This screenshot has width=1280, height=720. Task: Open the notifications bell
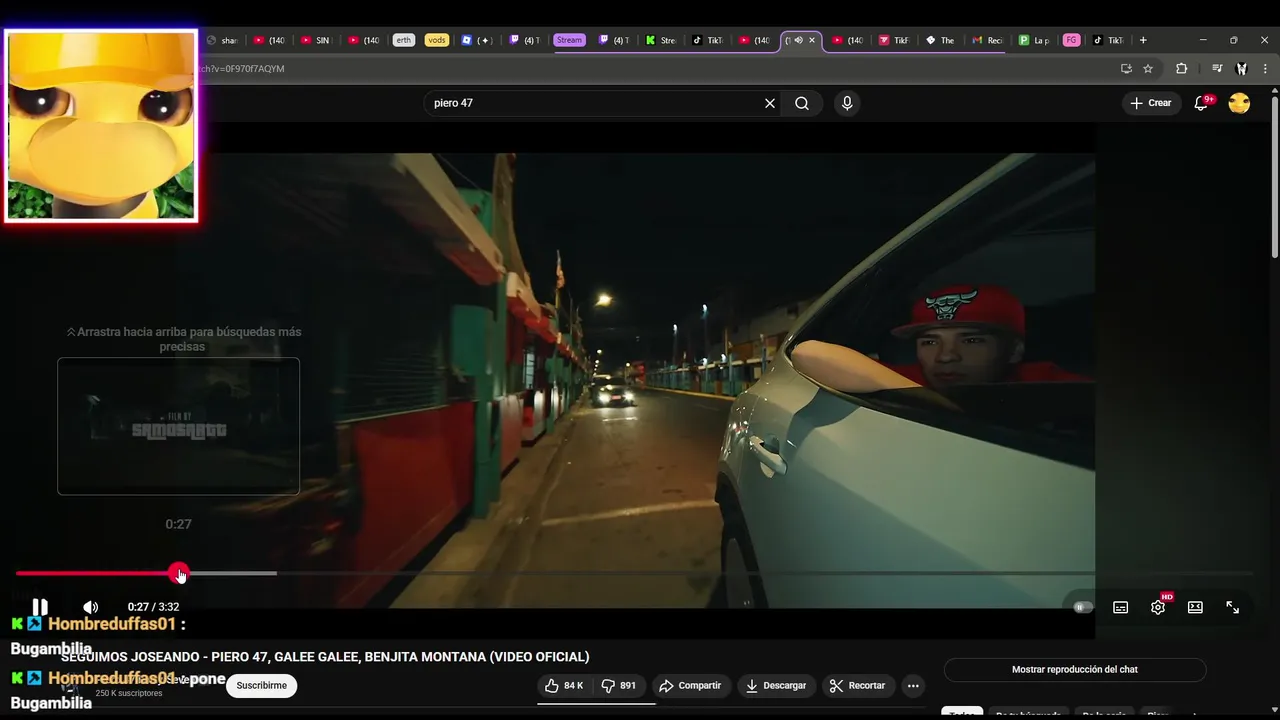(1201, 103)
